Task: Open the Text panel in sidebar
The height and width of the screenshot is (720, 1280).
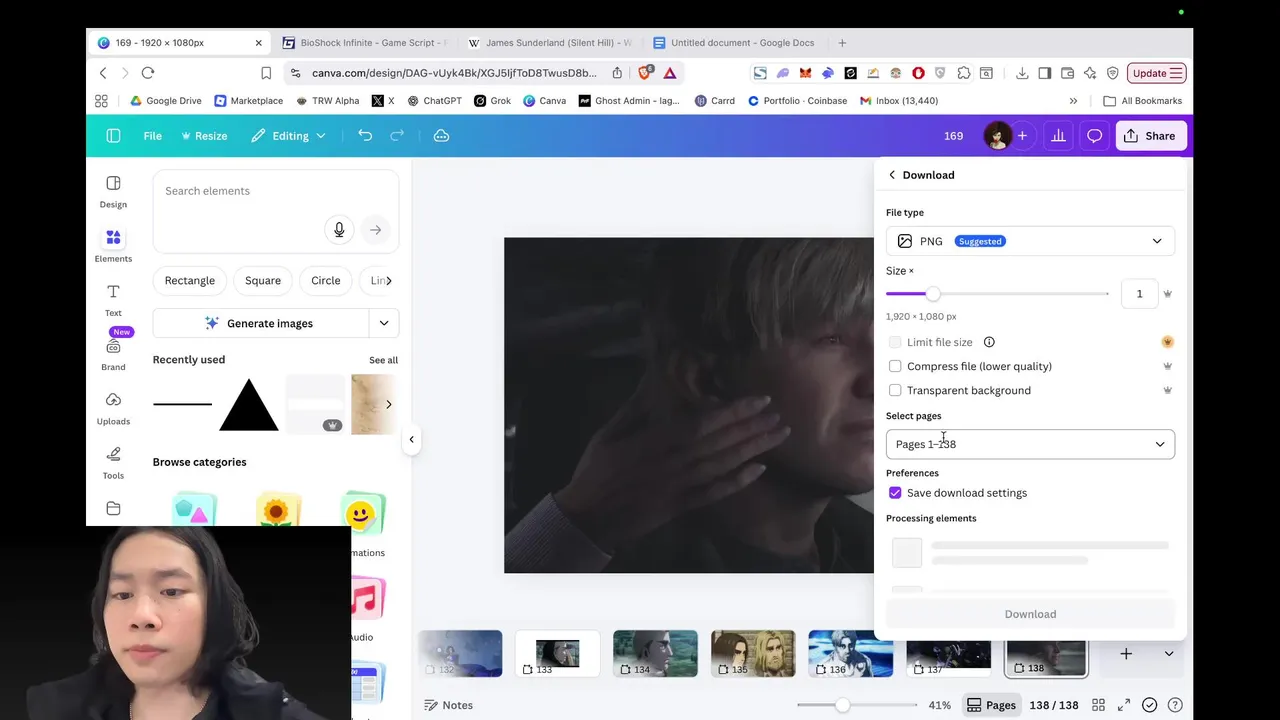Action: click(x=113, y=300)
